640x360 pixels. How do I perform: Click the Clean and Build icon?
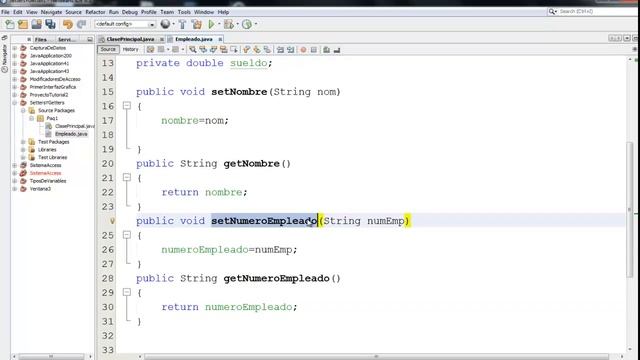[197, 24]
